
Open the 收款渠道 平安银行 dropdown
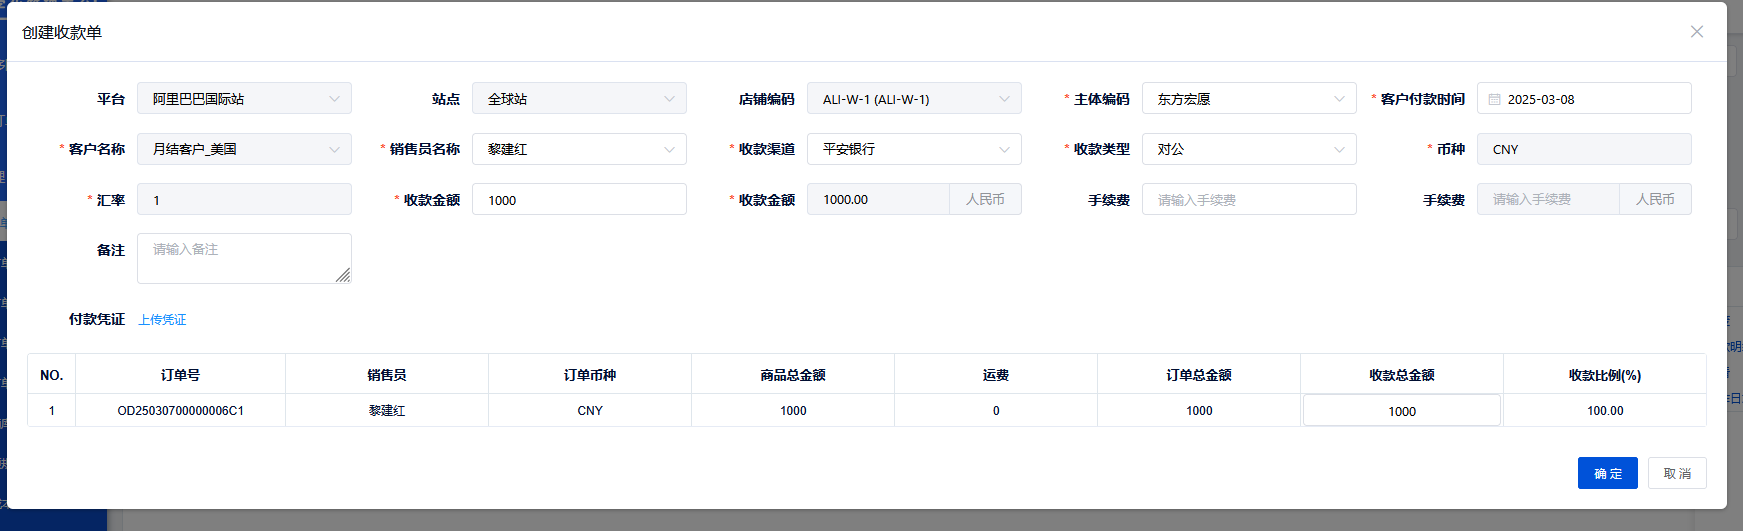click(914, 149)
